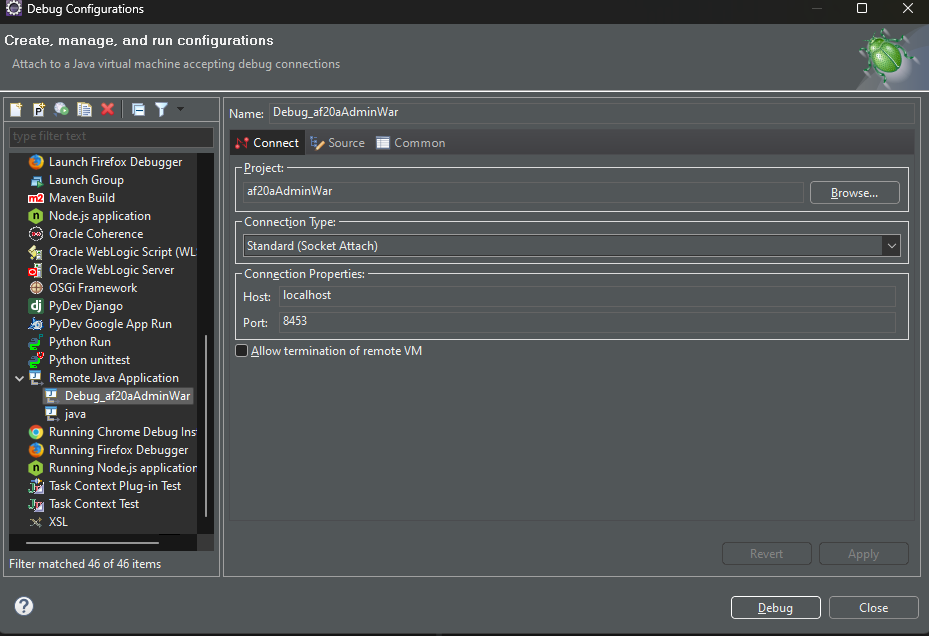Click the Project text field

pyautogui.click(x=523, y=191)
